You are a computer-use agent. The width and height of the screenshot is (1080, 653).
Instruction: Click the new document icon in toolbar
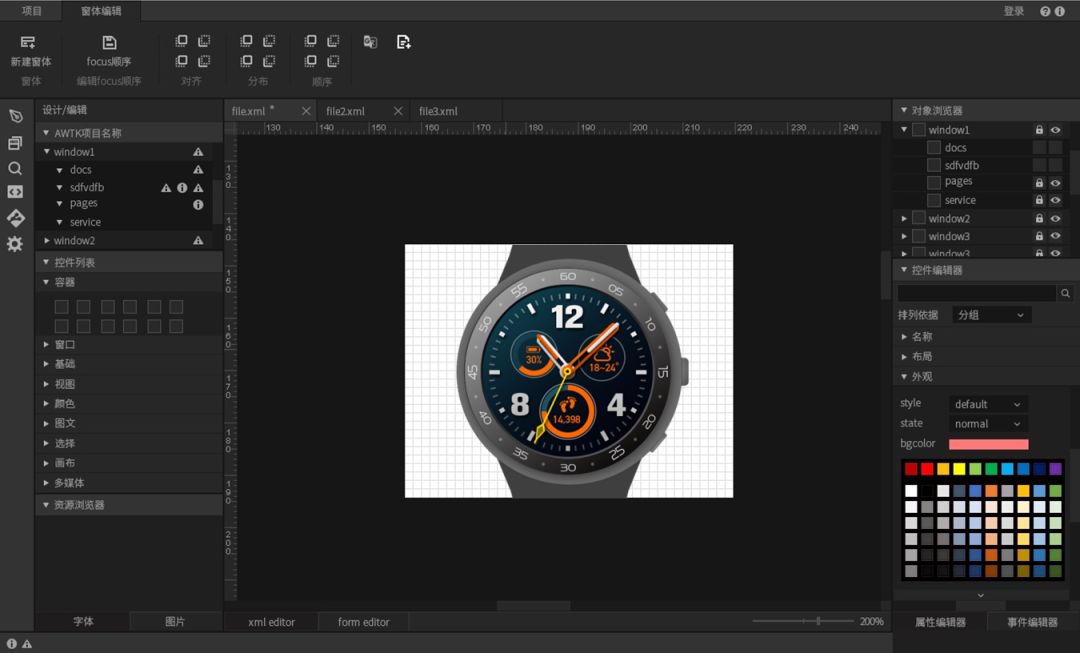(x=404, y=42)
